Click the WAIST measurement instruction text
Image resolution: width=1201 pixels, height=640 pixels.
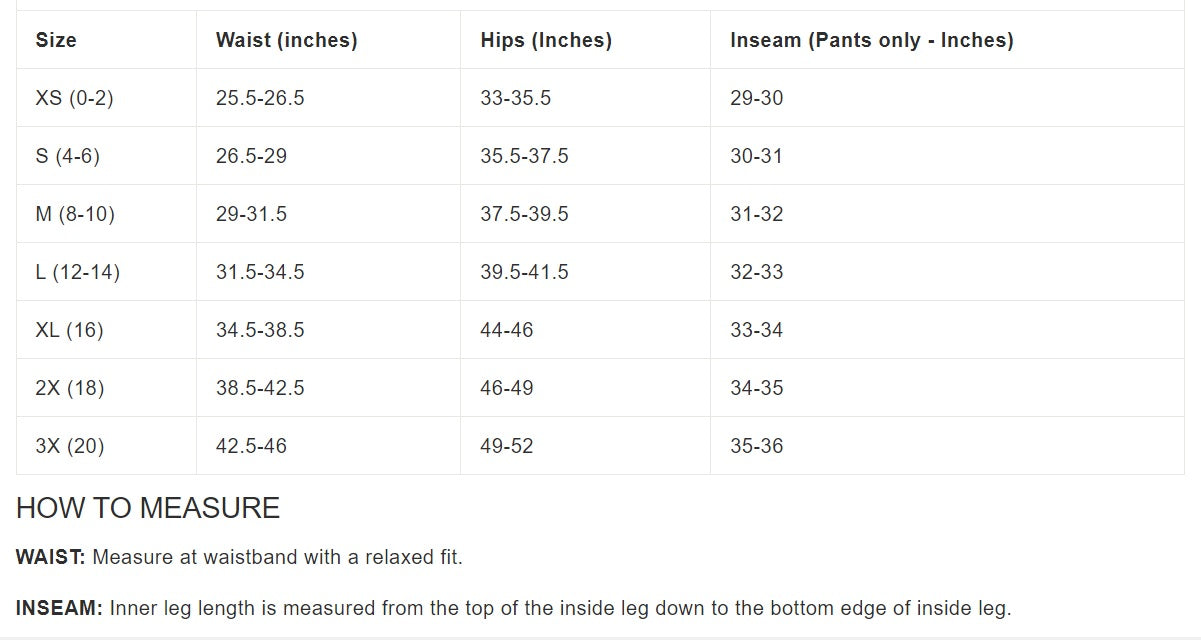tap(240, 557)
